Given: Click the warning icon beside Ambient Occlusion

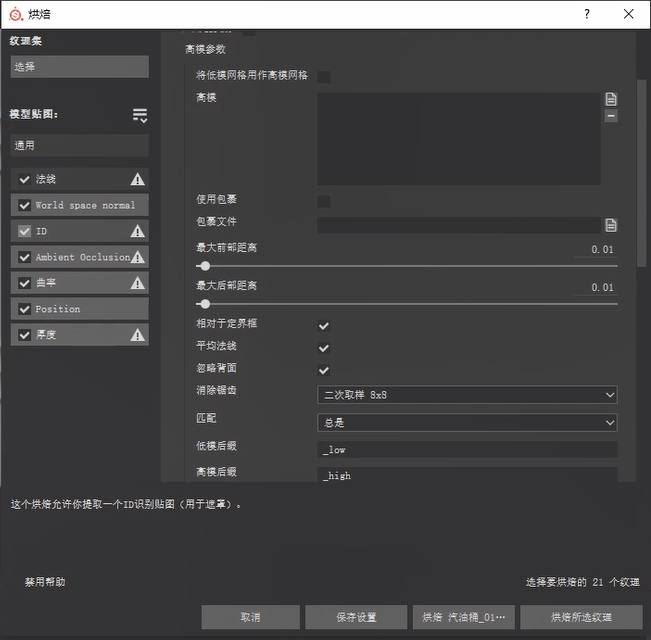Looking at the screenshot, I should pyautogui.click(x=137, y=258).
